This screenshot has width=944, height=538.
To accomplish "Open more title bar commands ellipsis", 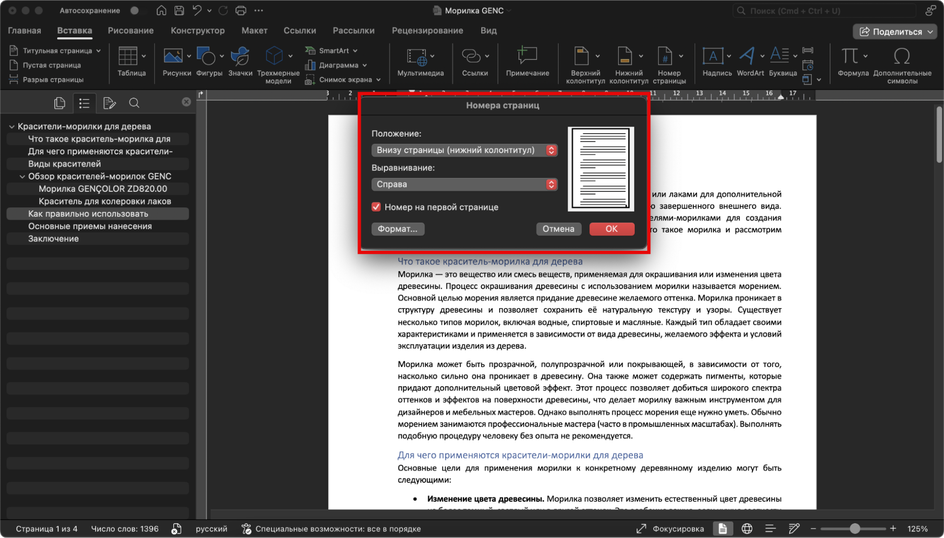I will click(259, 10).
